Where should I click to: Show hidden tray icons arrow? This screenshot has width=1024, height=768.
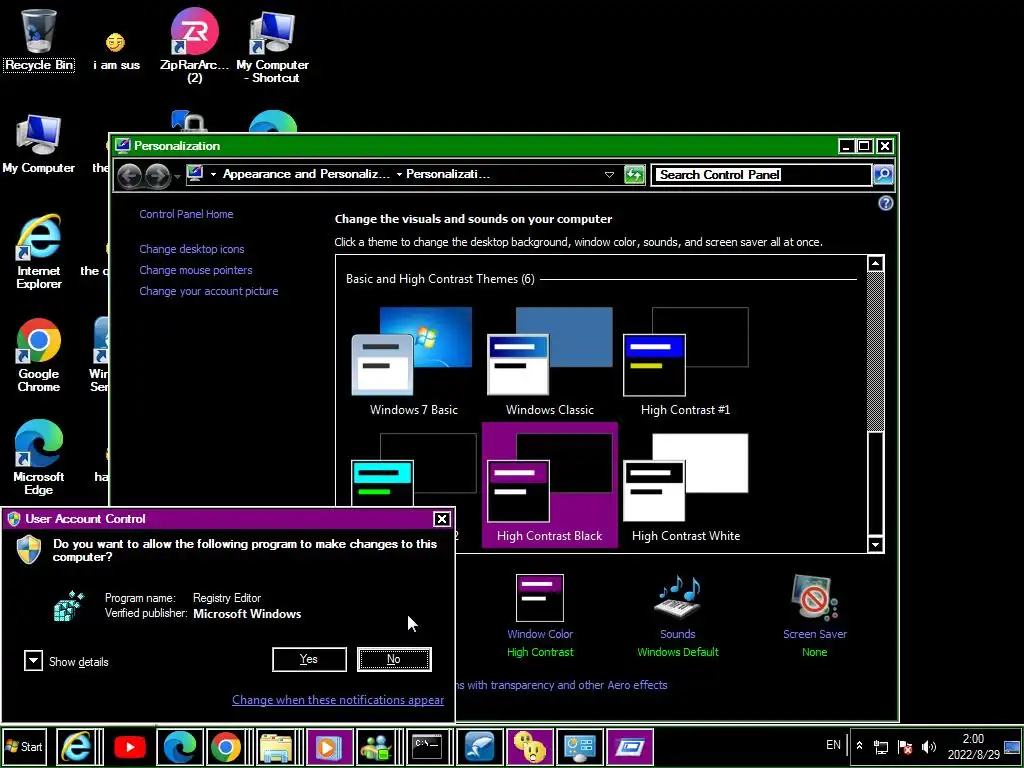859,746
